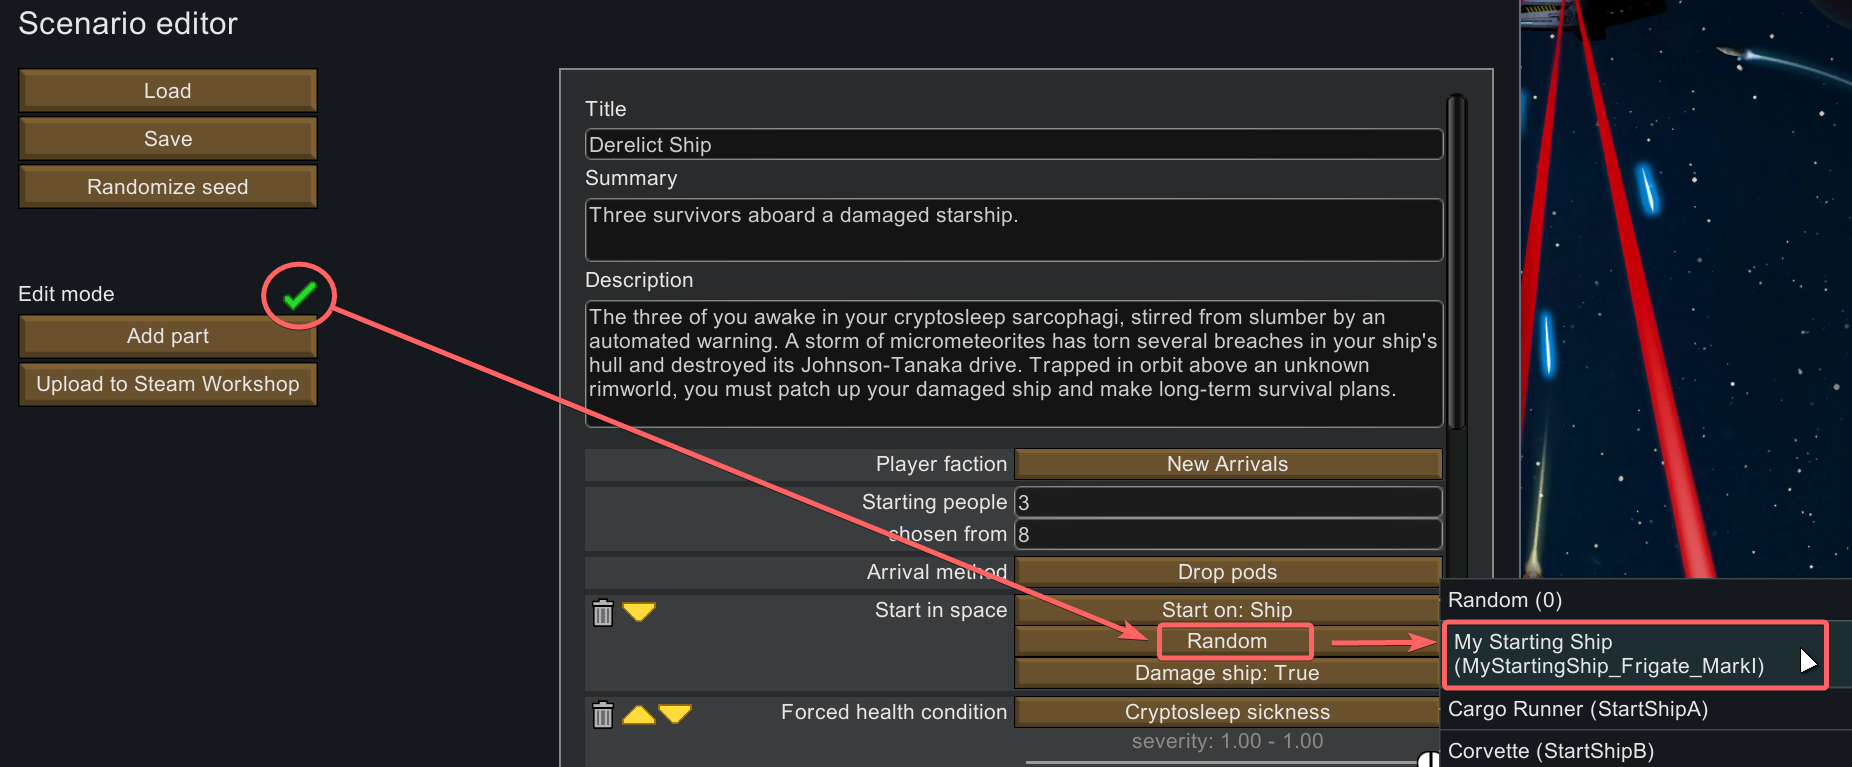Toggle the Edit mode checkmark
This screenshot has height=767, width=1852.
coord(298,295)
